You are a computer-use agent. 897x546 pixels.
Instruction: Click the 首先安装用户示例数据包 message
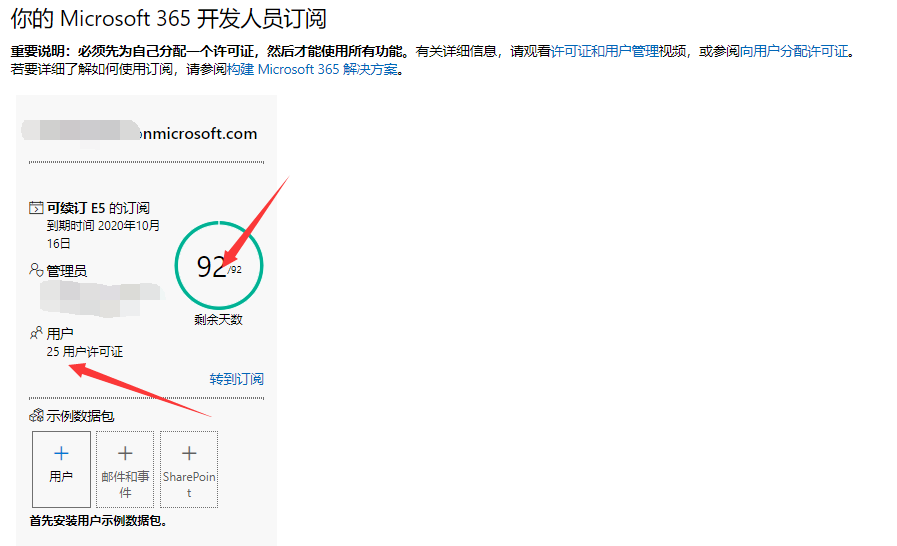(x=98, y=521)
